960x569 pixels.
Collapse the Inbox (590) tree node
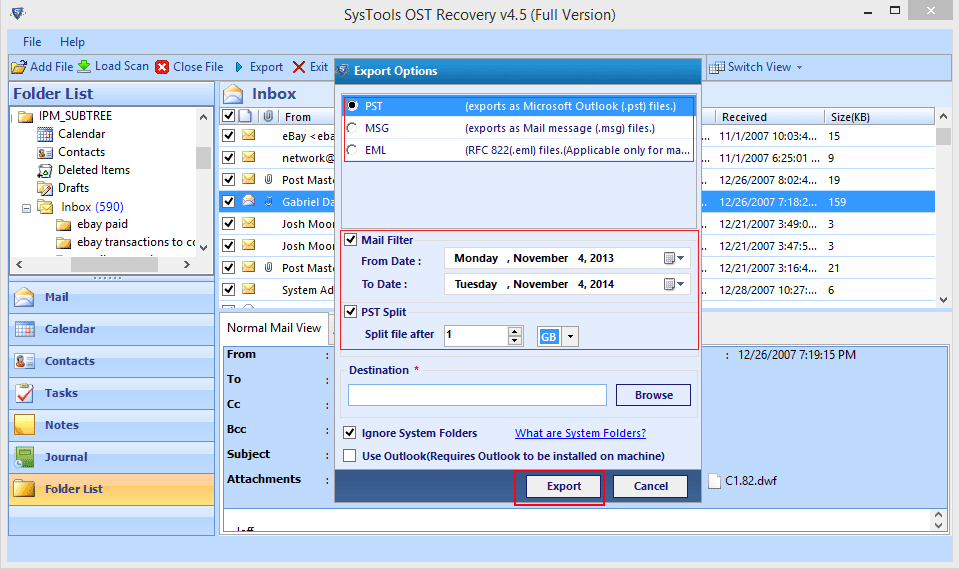26,208
